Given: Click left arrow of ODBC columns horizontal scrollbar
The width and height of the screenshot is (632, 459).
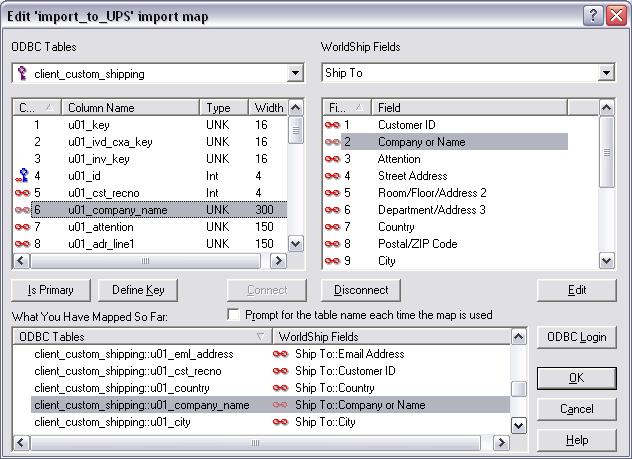Looking at the screenshot, I should coord(21,261).
